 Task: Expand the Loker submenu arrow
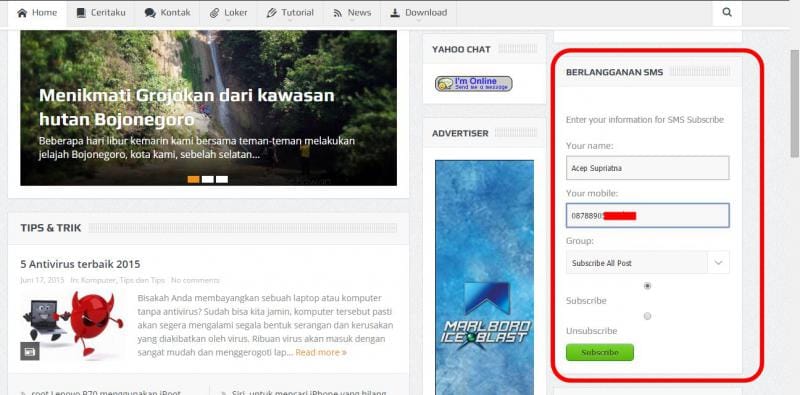click(228, 21)
